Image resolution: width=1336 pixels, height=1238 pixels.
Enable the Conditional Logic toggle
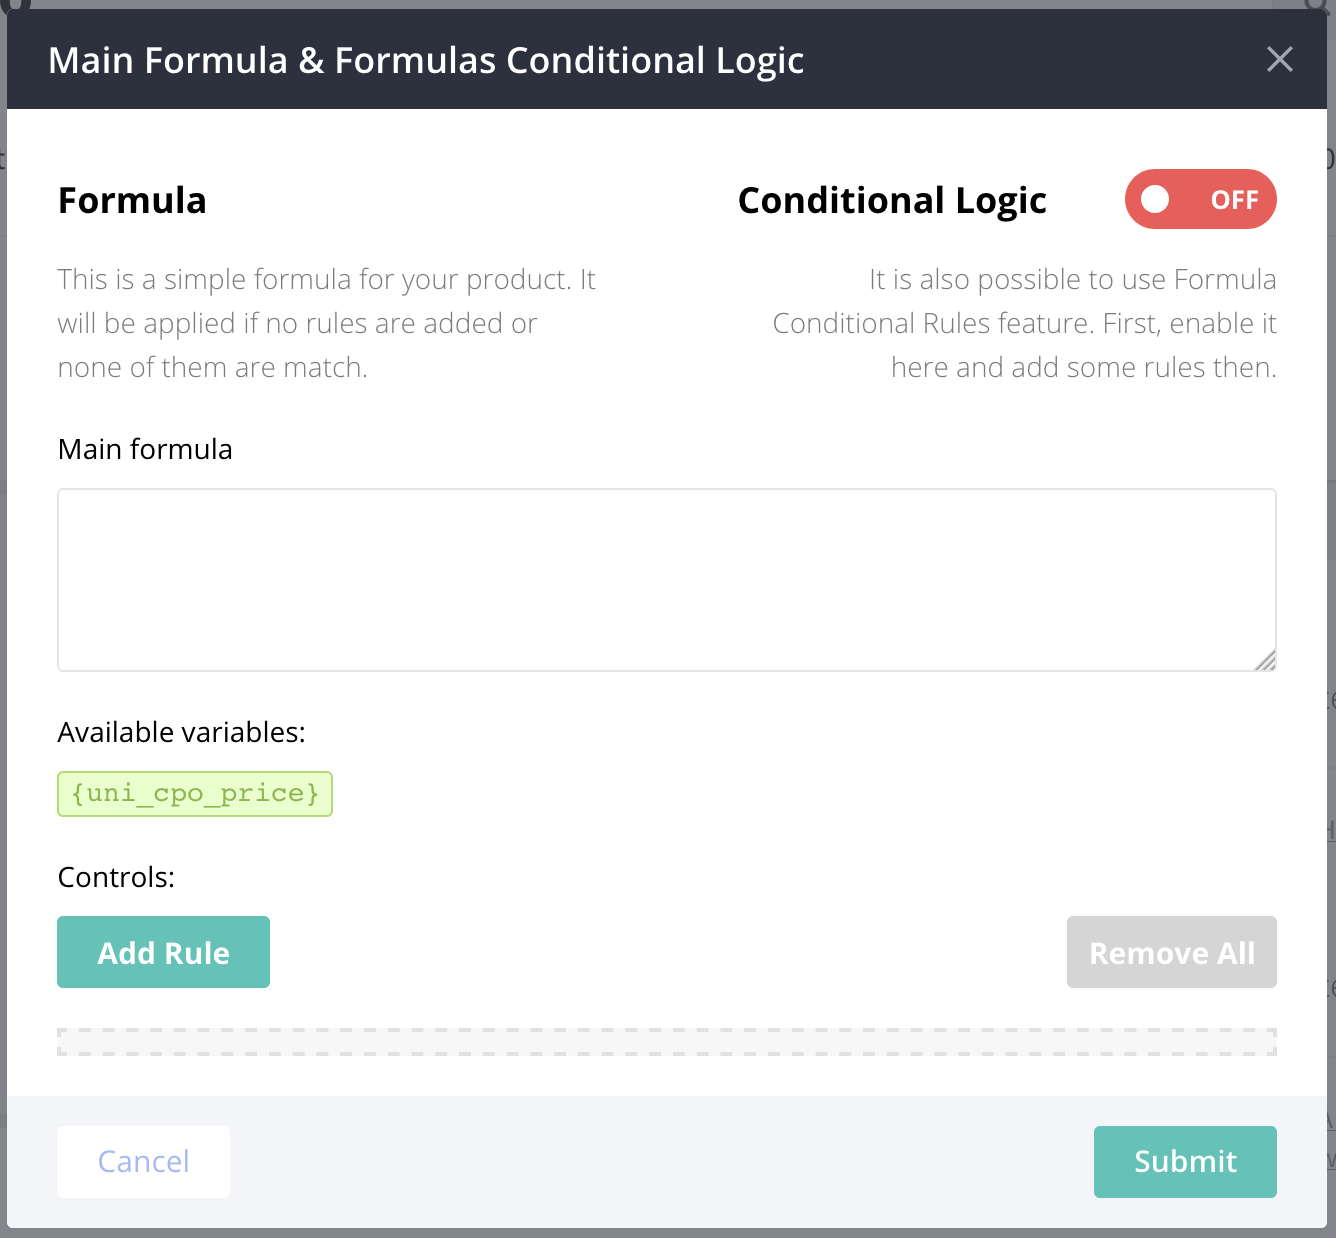click(1200, 199)
